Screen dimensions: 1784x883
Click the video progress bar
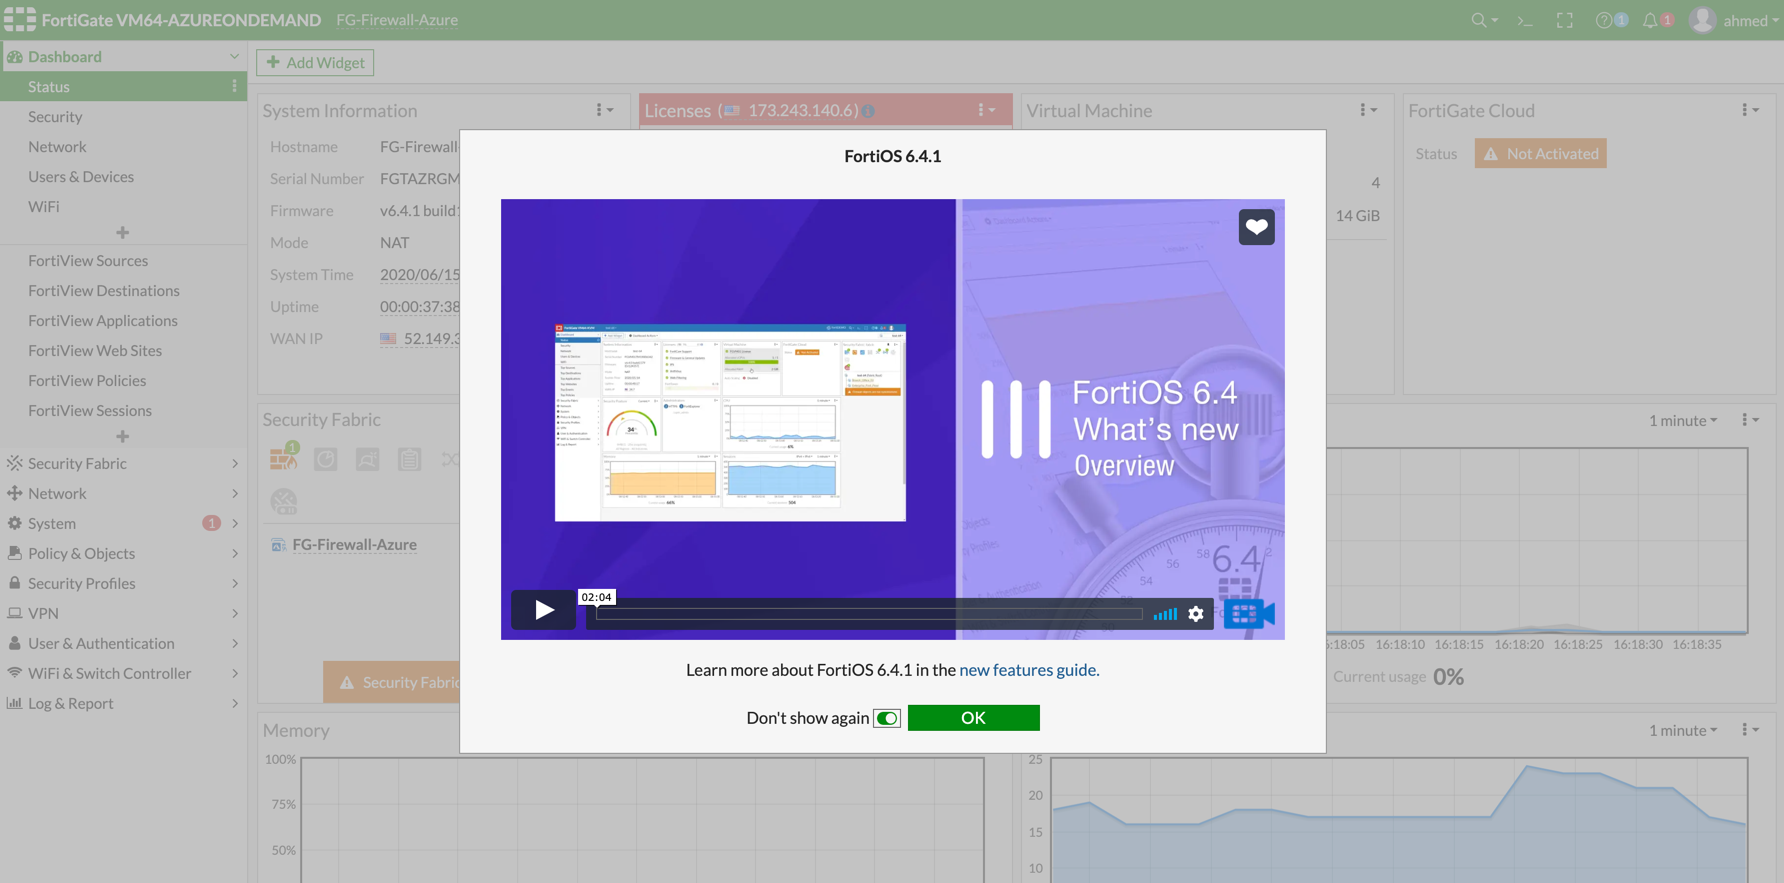pos(868,614)
